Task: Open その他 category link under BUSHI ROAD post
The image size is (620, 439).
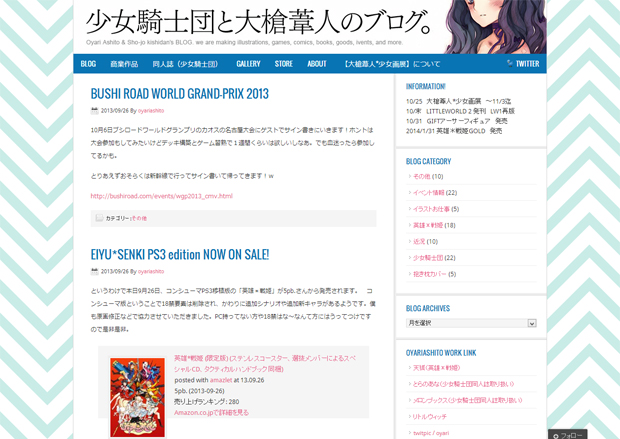Action: tap(139, 218)
